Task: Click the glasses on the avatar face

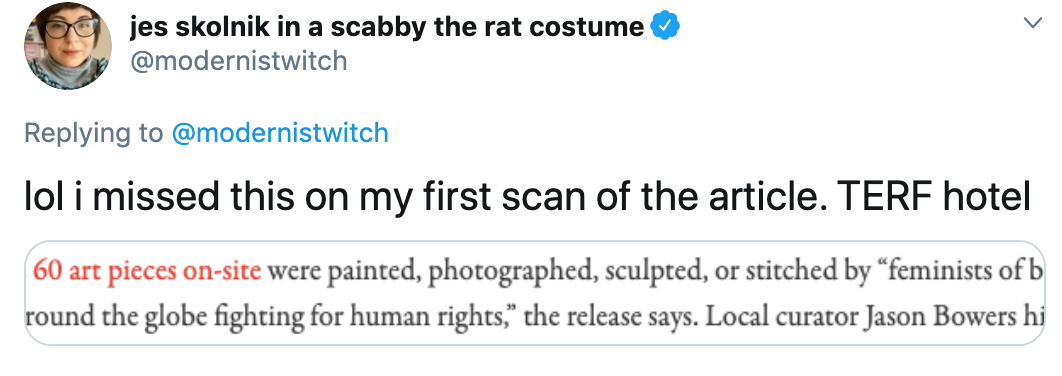Action: [x=68, y=28]
